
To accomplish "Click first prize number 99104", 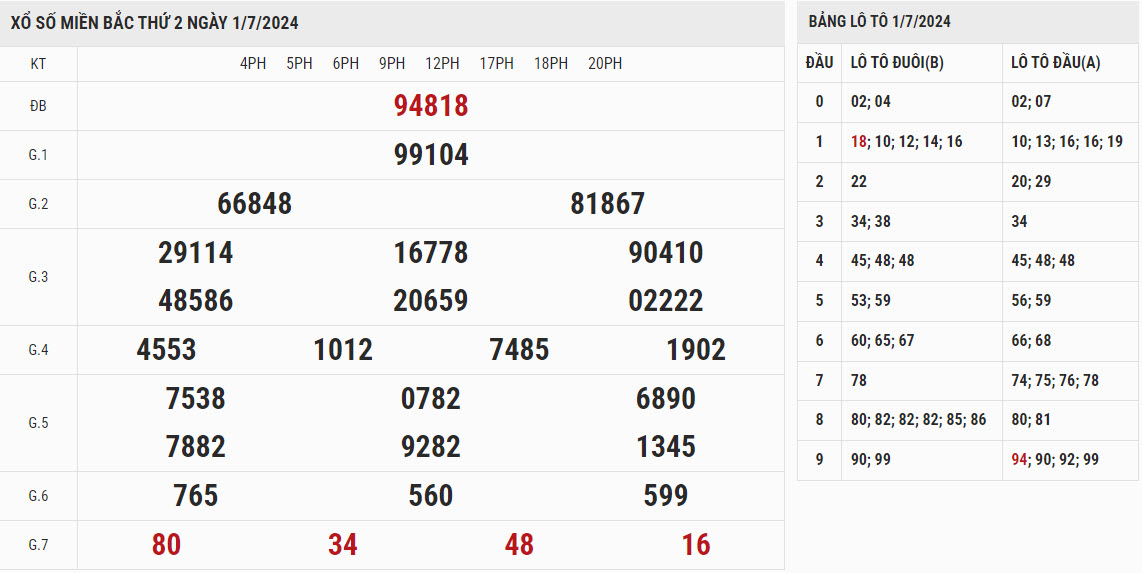I will click(431, 155).
